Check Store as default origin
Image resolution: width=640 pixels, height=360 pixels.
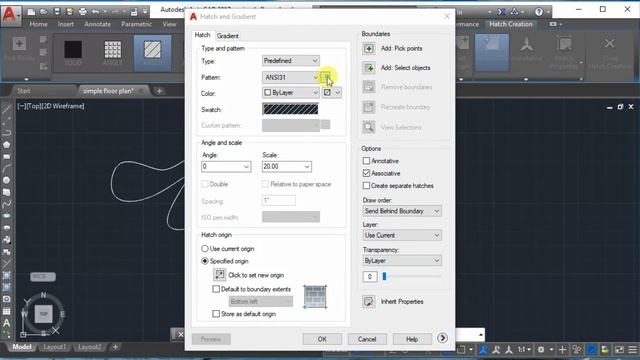pos(216,314)
